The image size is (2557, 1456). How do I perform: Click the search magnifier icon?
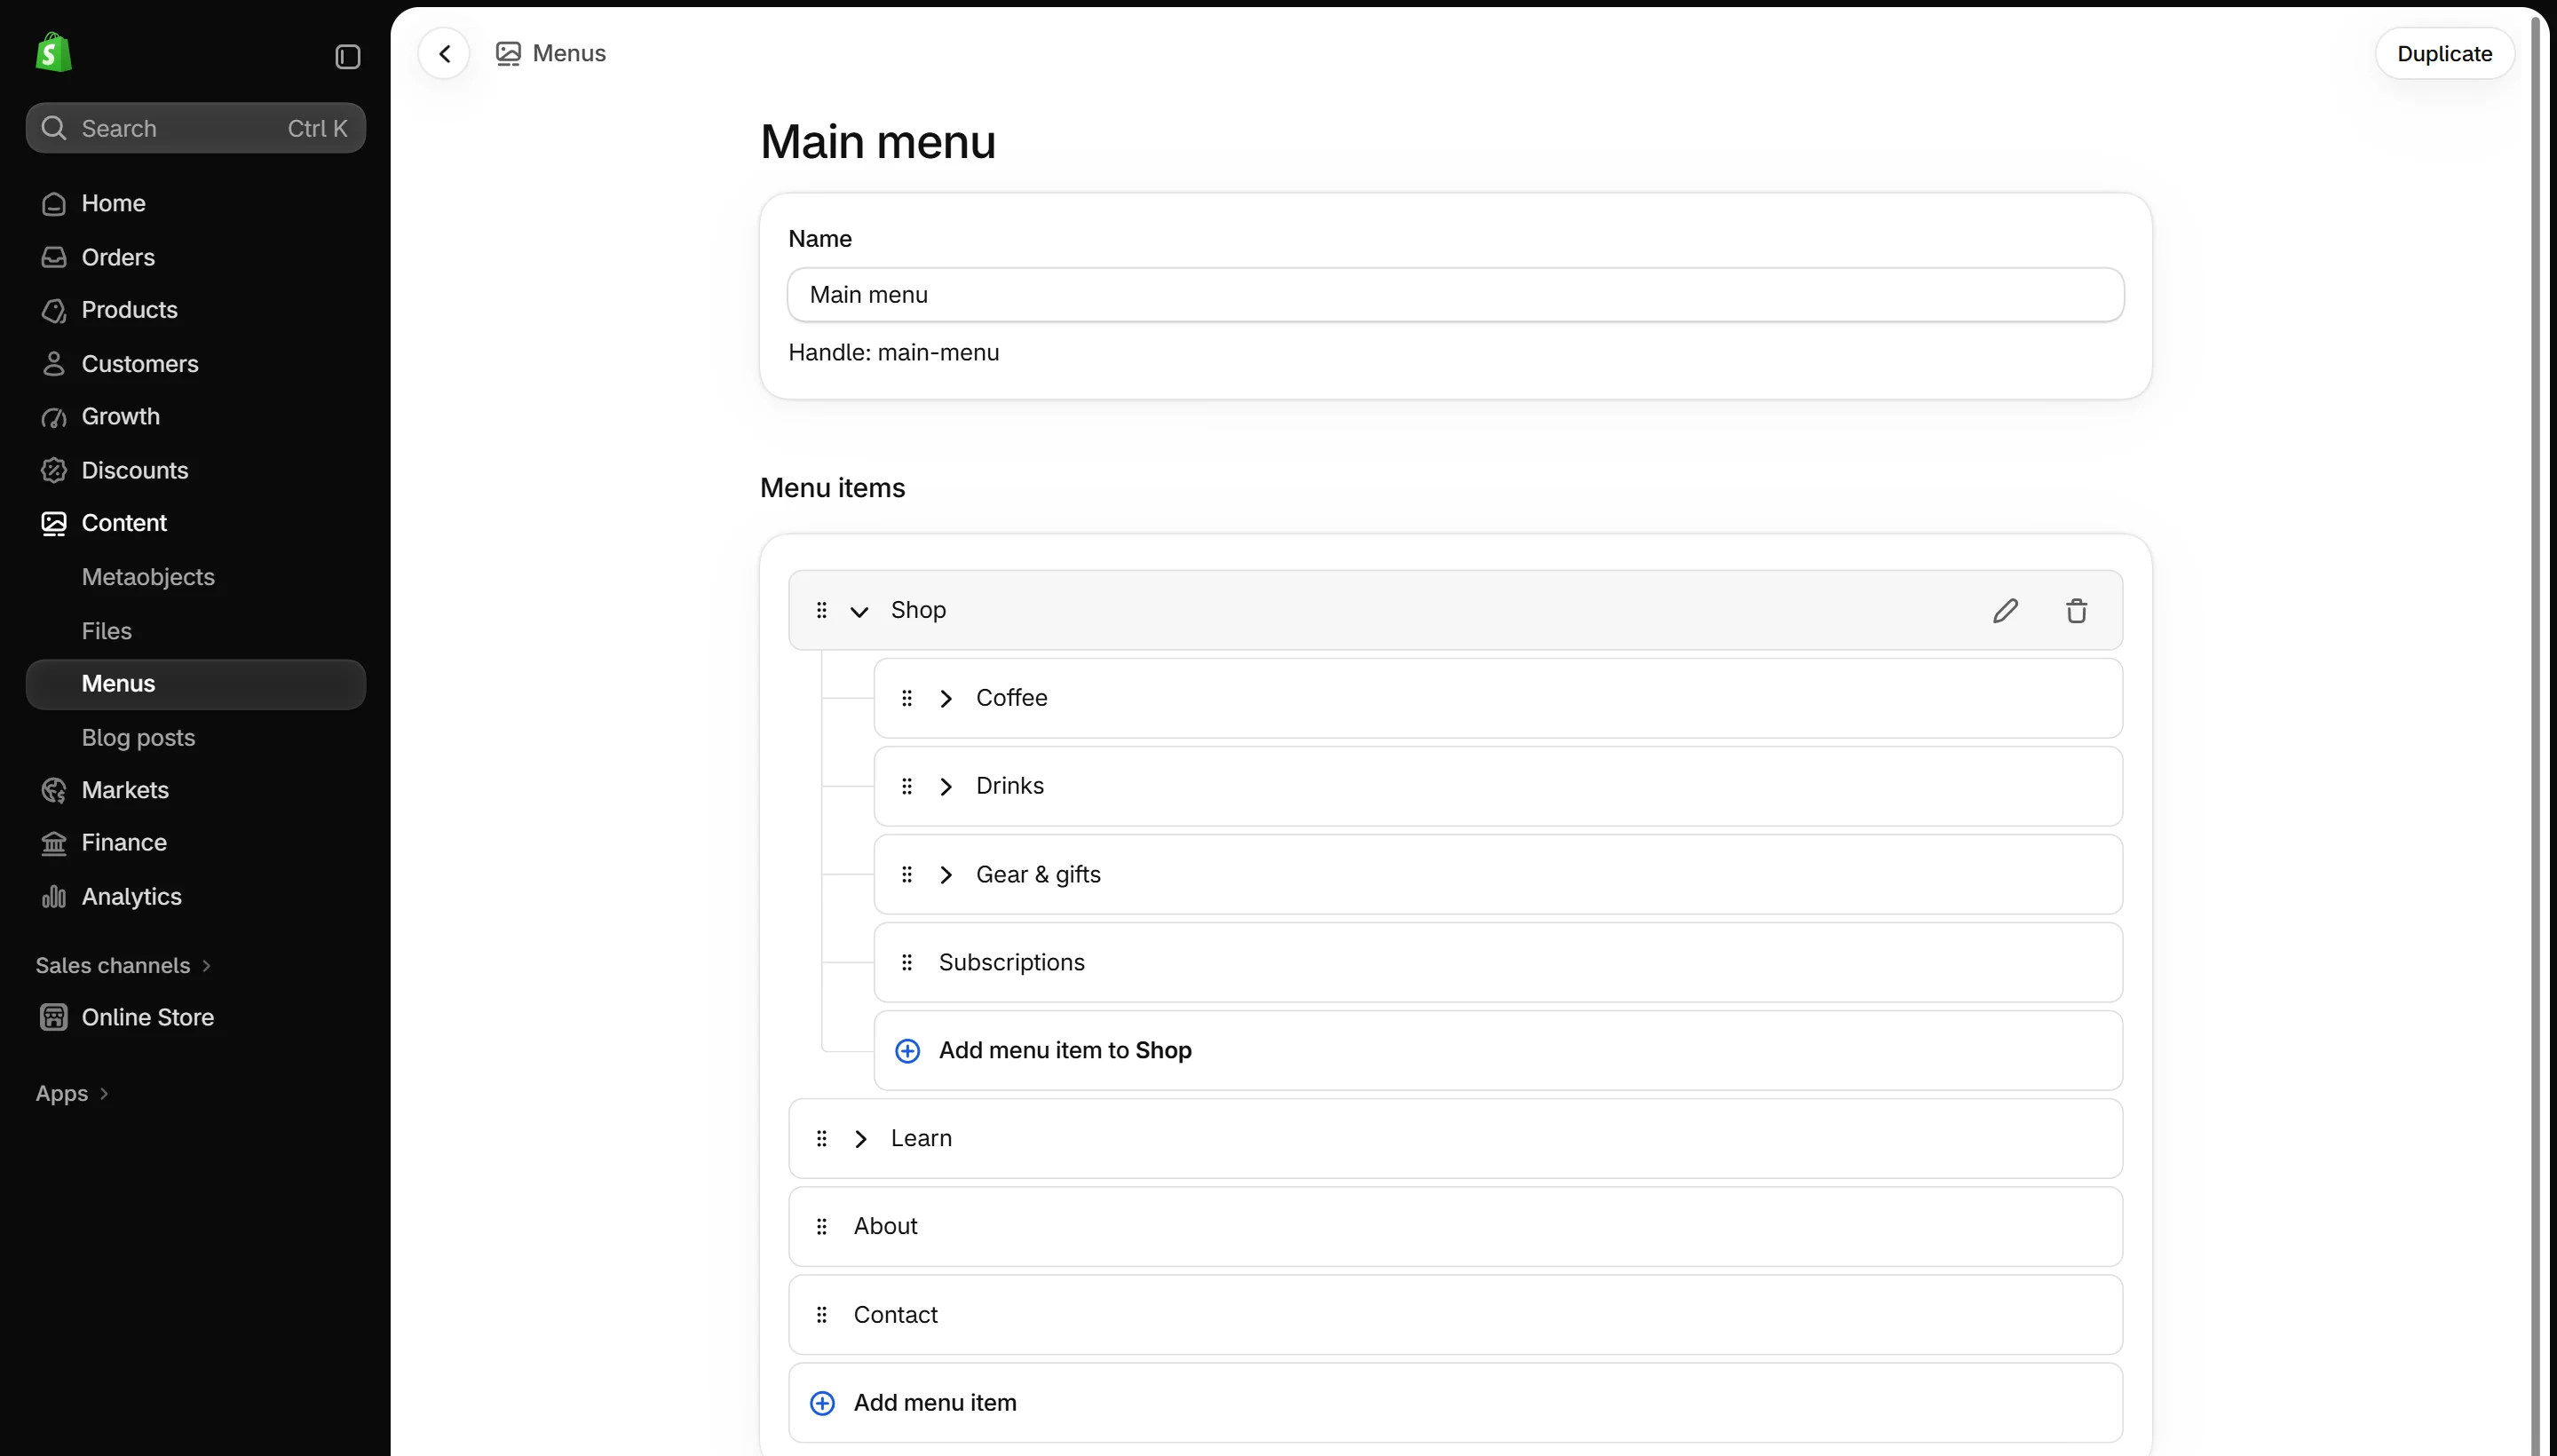pos(54,128)
